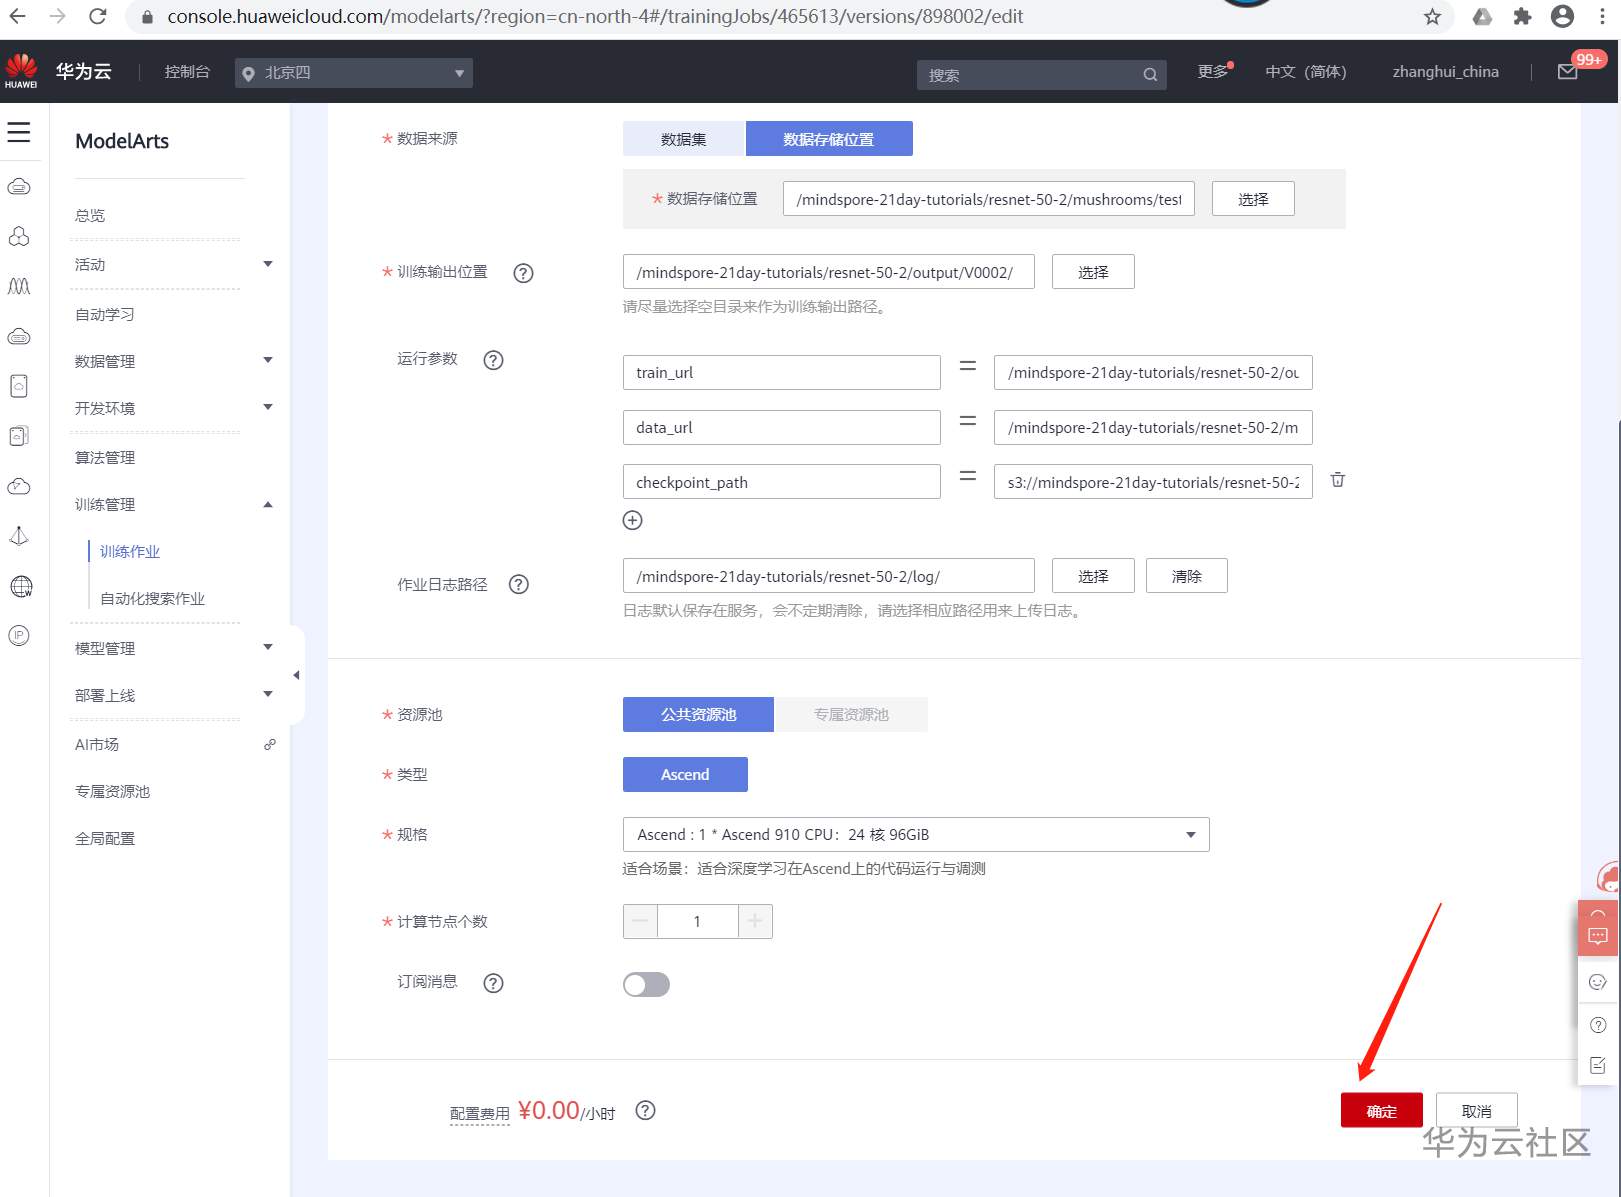Open the browser profile avatar
Image resolution: width=1621 pixels, height=1197 pixels.
click(1562, 16)
